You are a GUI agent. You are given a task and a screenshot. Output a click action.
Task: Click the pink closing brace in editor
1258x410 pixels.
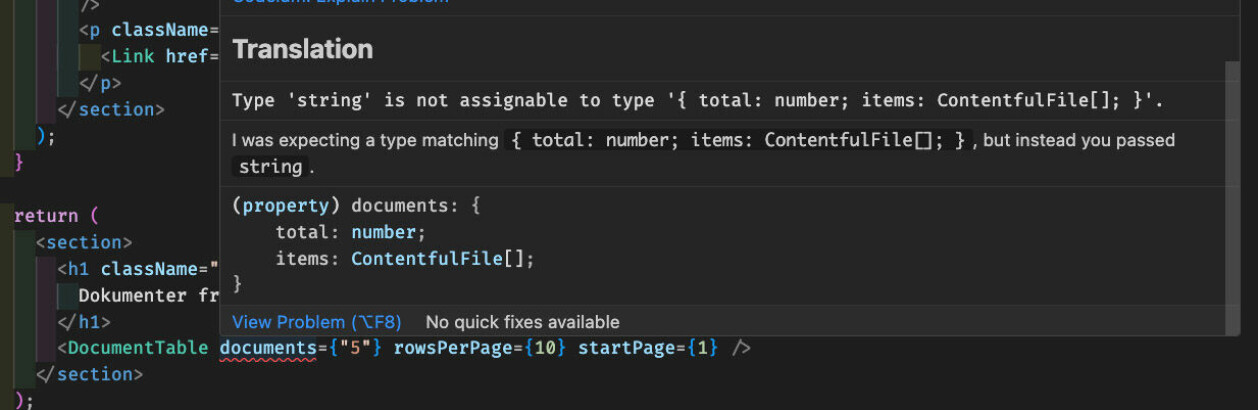[x=19, y=162]
